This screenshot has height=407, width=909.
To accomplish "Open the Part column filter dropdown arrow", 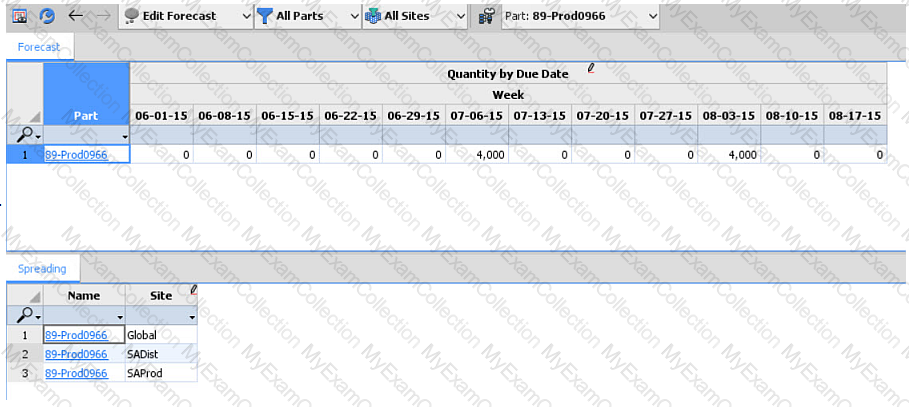I will (125, 136).
